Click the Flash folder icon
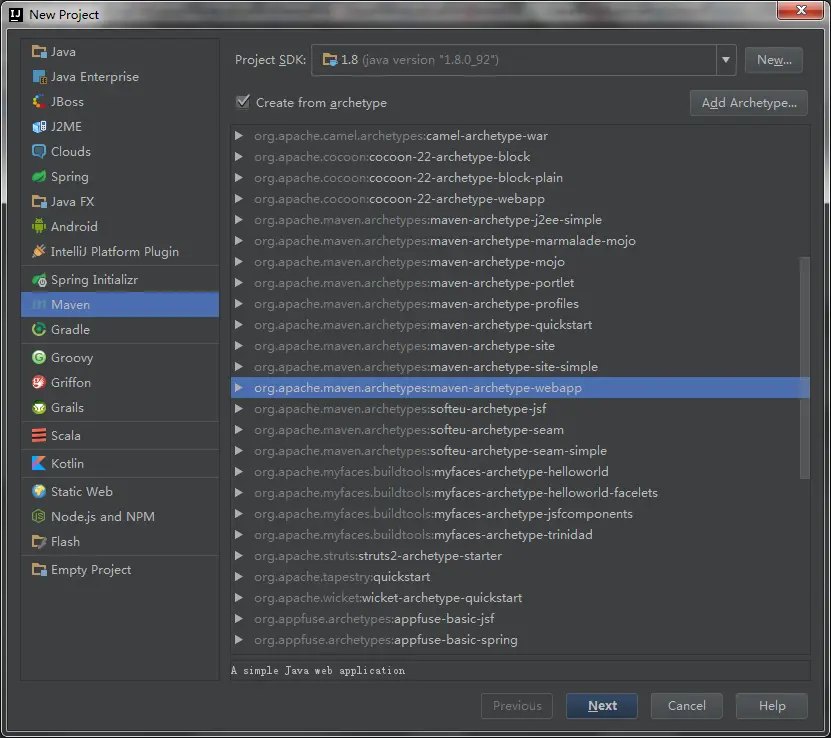The image size is (831, 738). [x=39, y=541]
